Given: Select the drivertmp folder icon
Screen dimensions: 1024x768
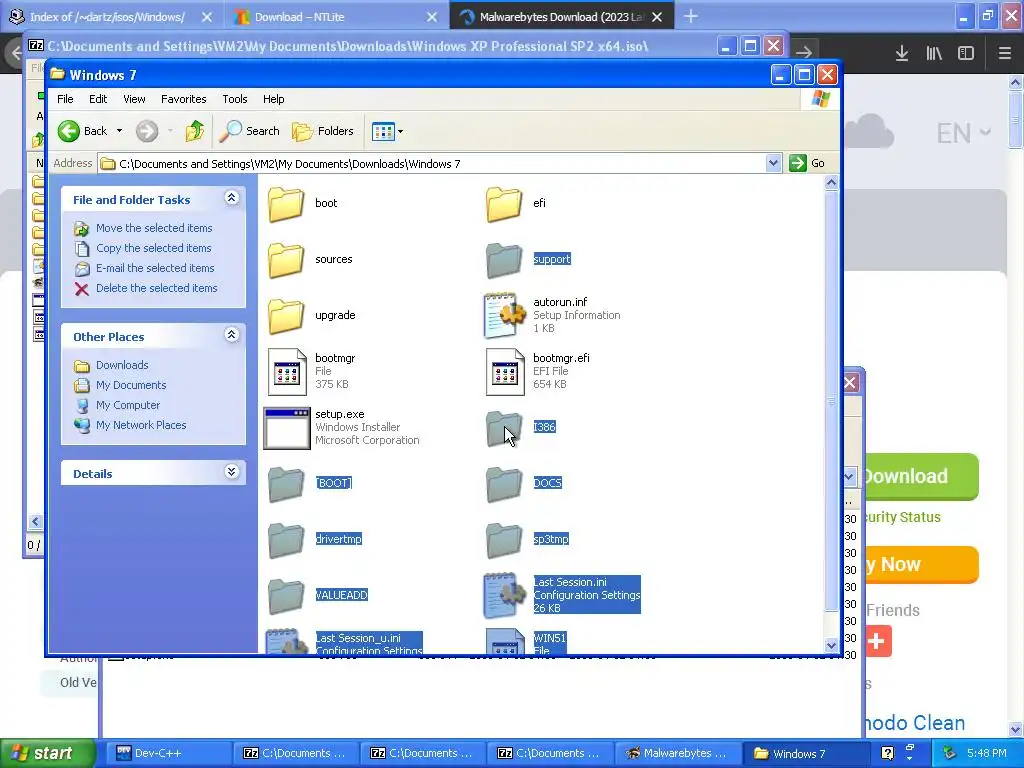Looking at the screenshot, I should 286,540.
